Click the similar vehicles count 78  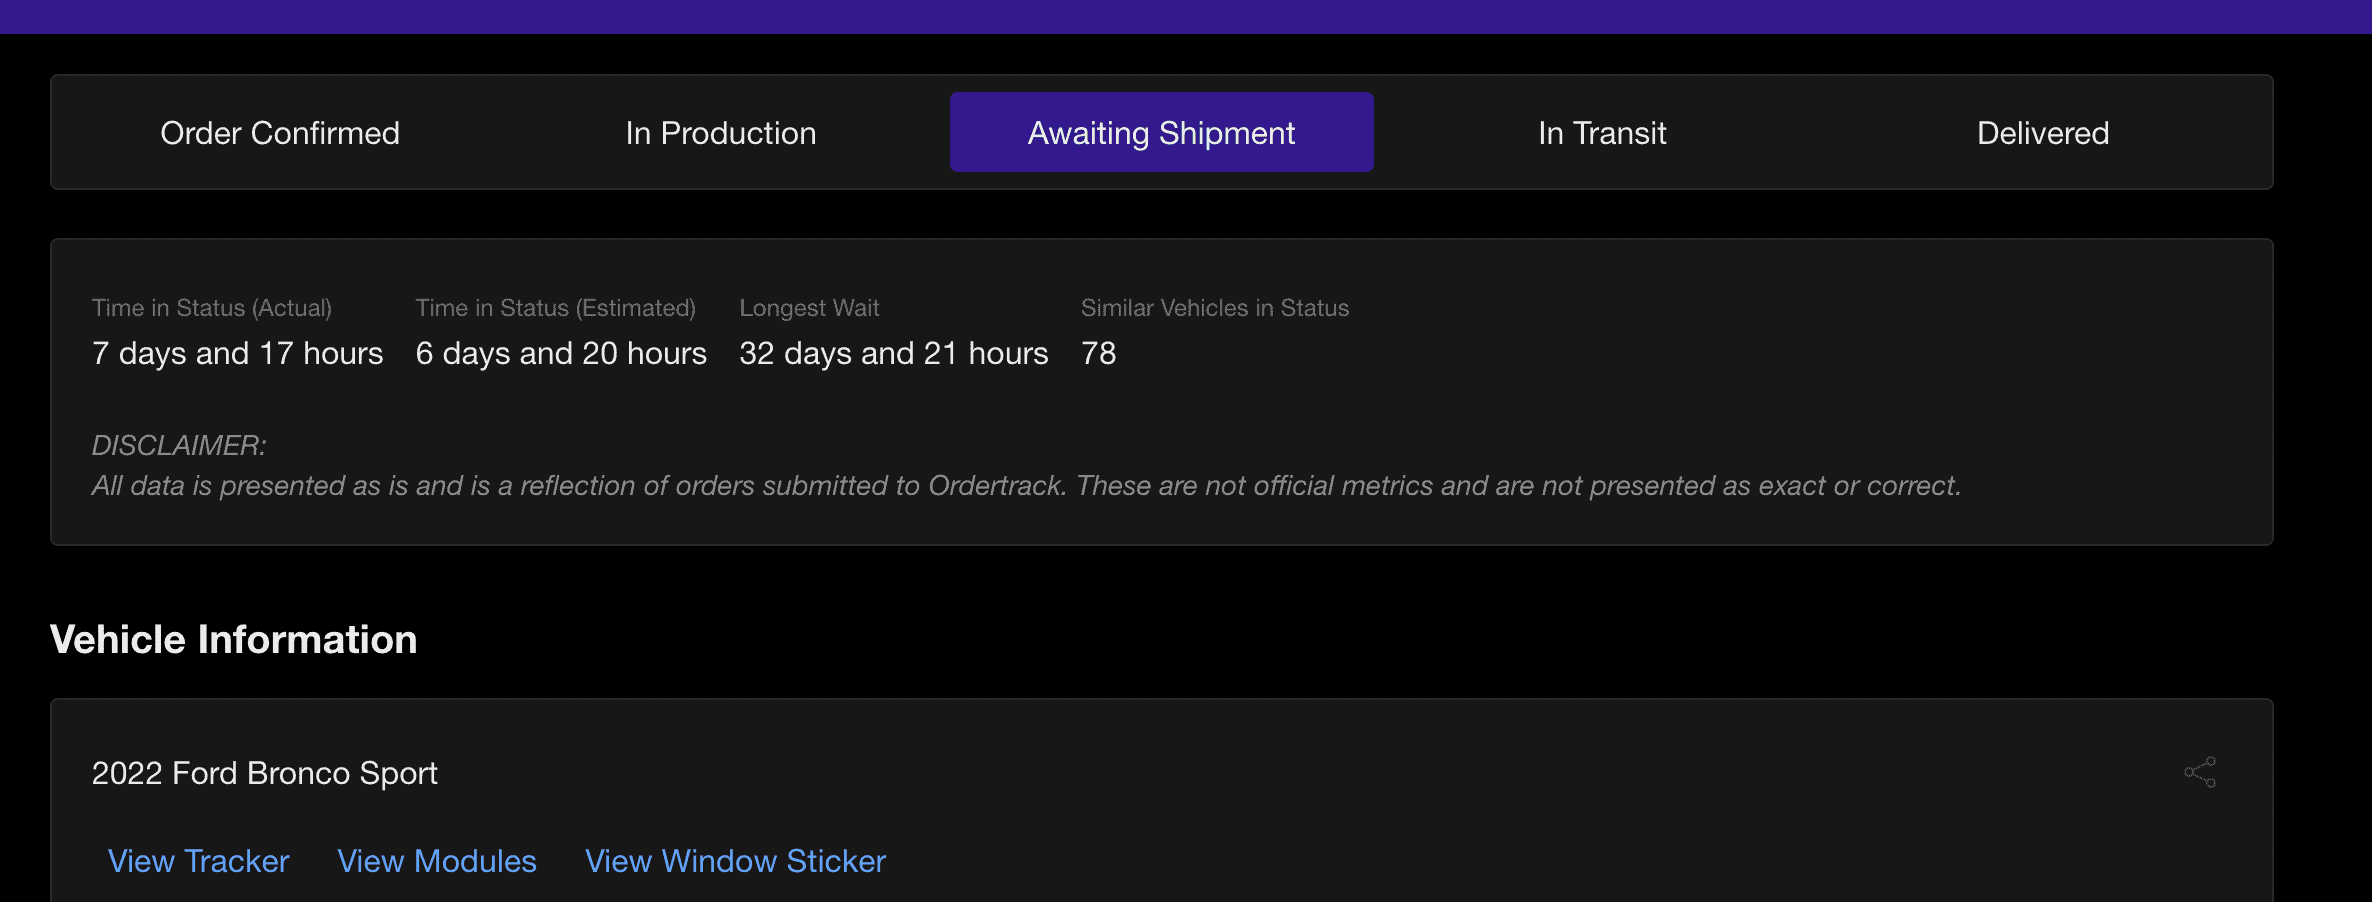tap(1098, 353)
